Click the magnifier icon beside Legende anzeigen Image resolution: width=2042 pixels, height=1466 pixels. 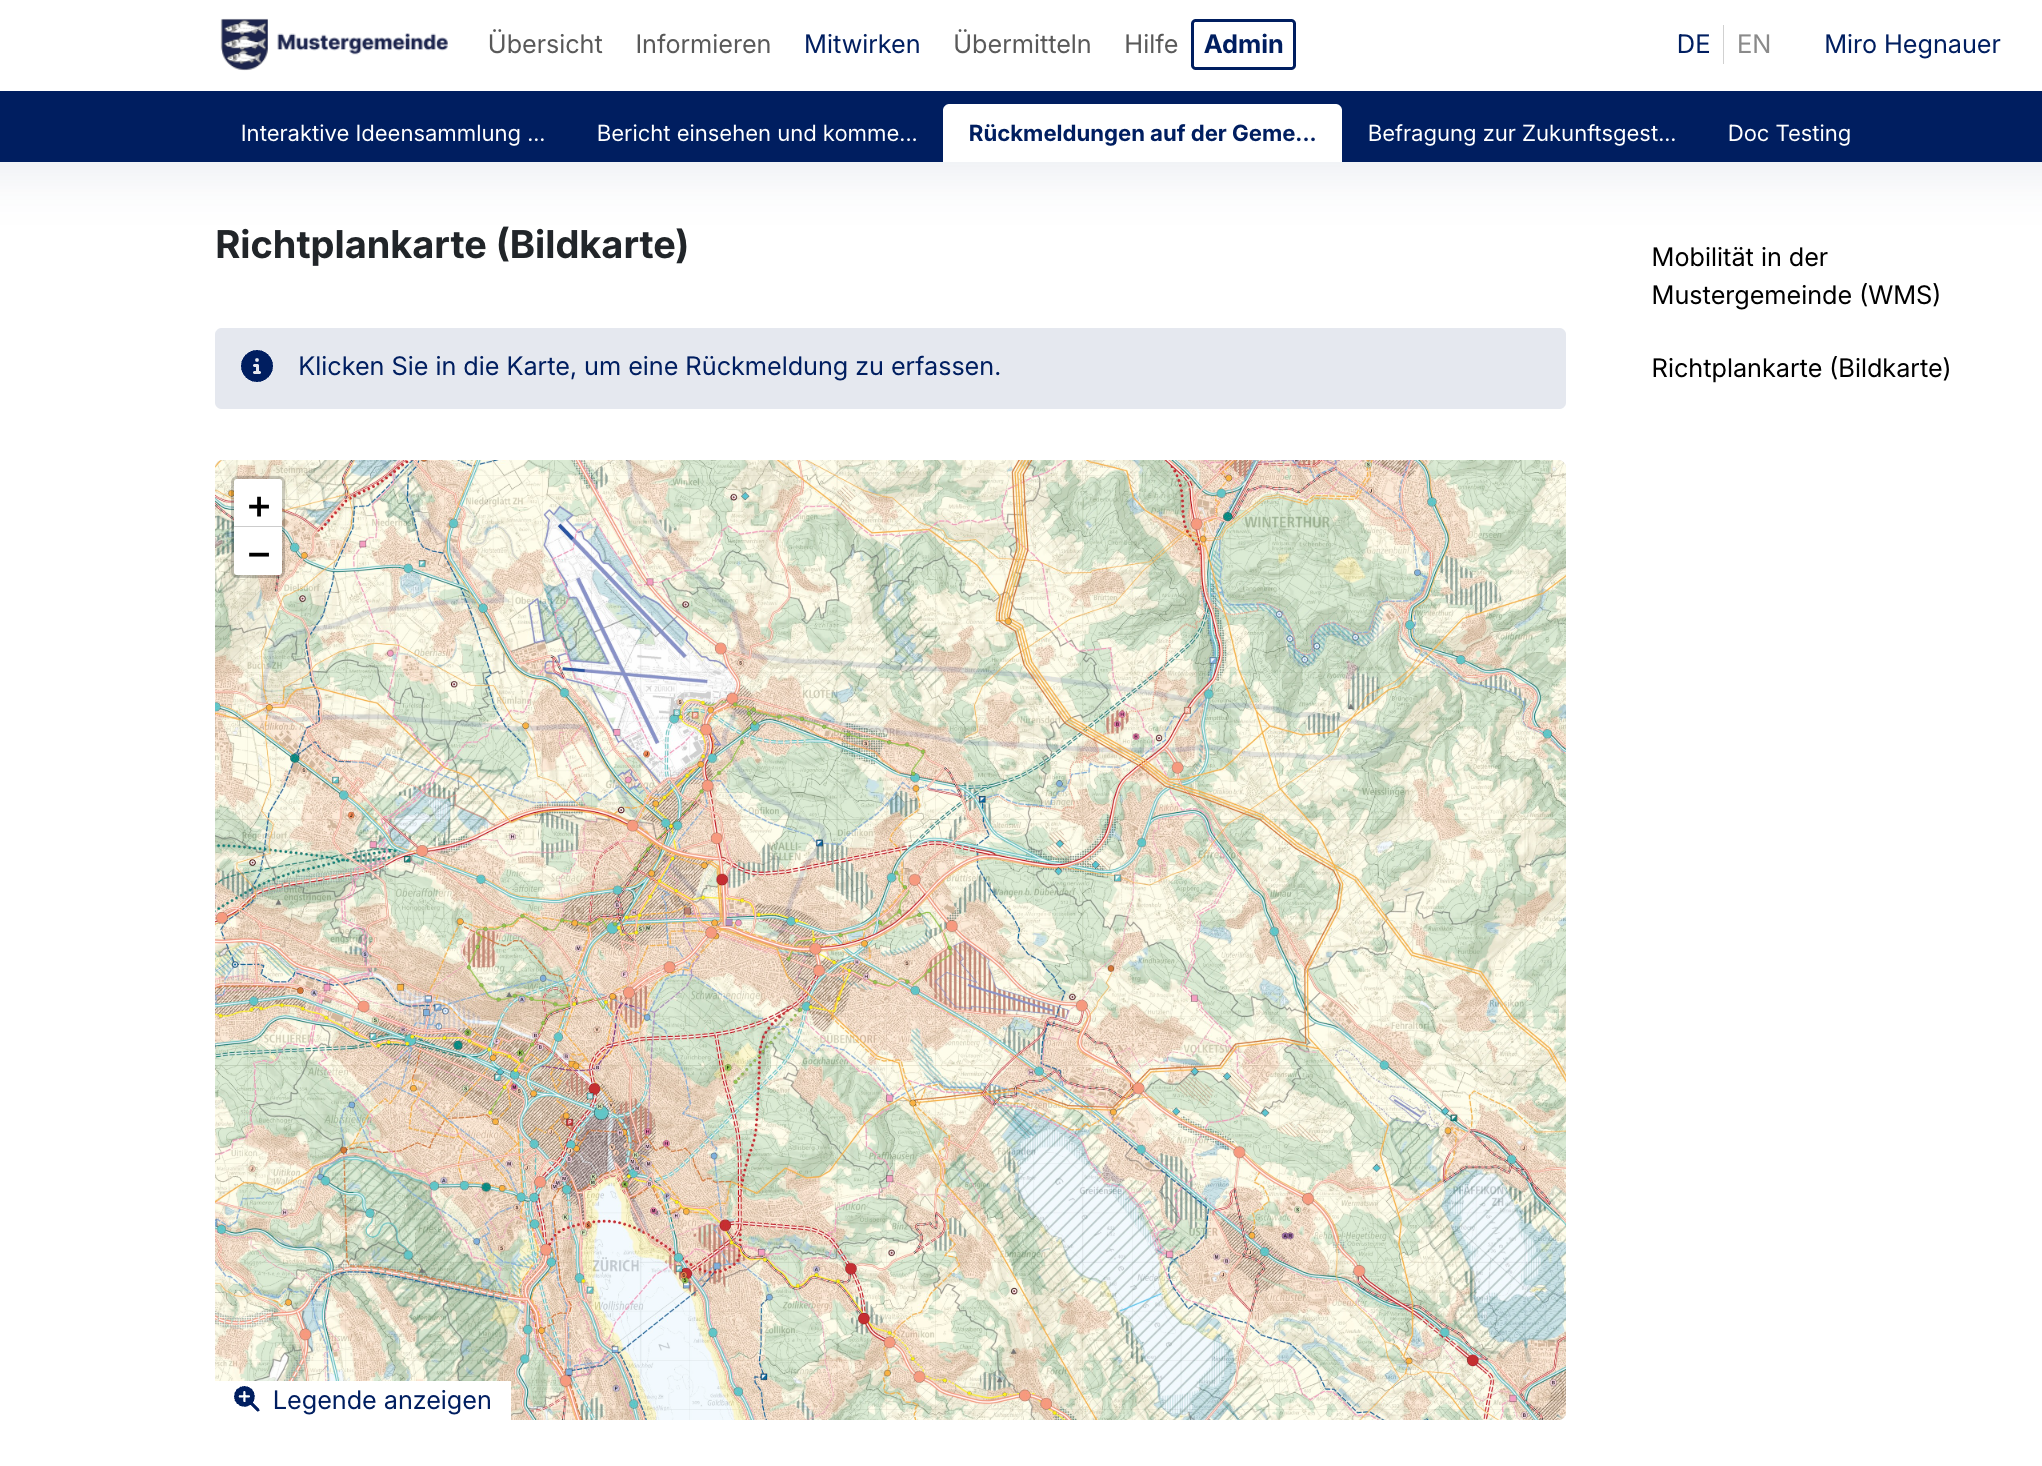point(246,1399)
